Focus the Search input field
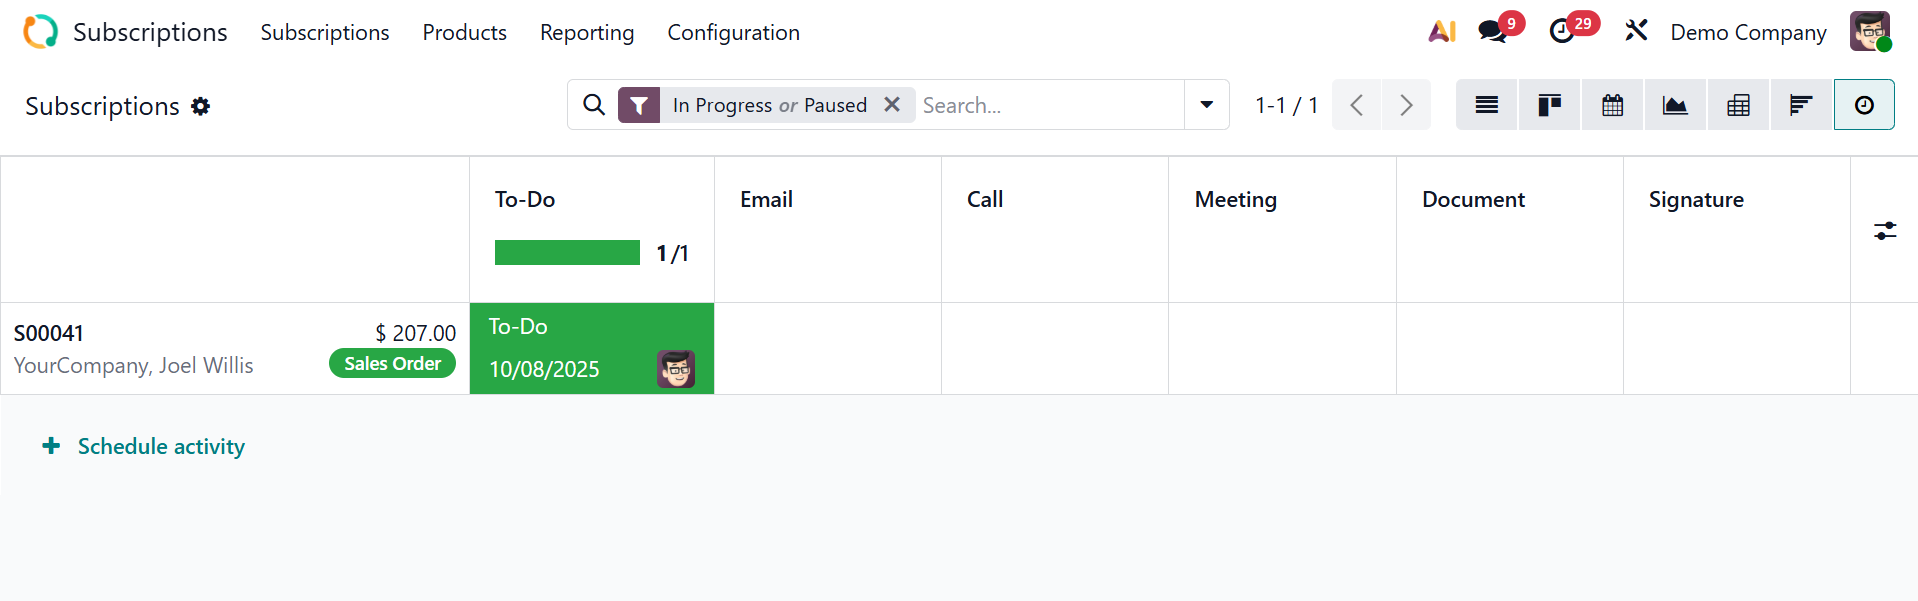 1050,105
